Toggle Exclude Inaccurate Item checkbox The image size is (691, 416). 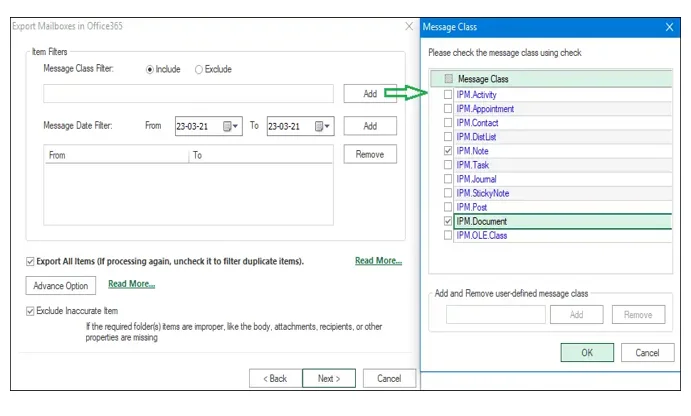30,311
